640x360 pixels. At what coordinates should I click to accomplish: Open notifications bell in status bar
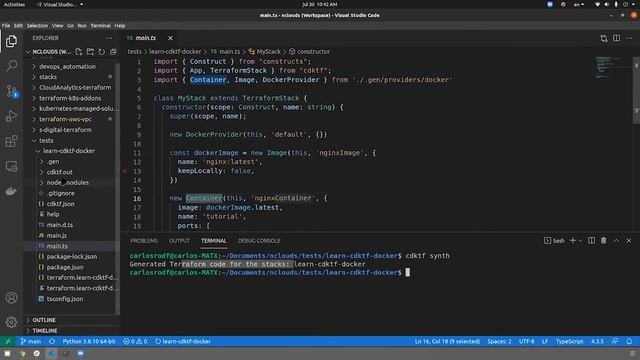[629, 341]
